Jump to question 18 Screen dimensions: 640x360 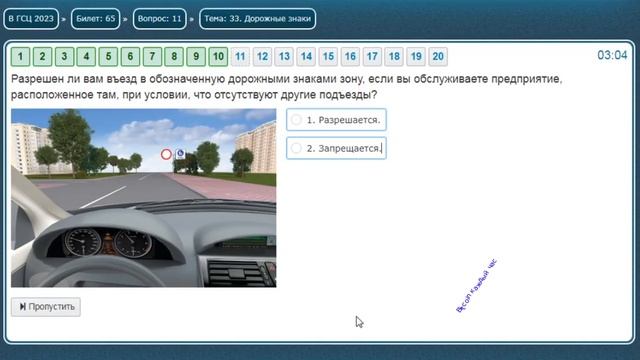click(x=394, y=56)
